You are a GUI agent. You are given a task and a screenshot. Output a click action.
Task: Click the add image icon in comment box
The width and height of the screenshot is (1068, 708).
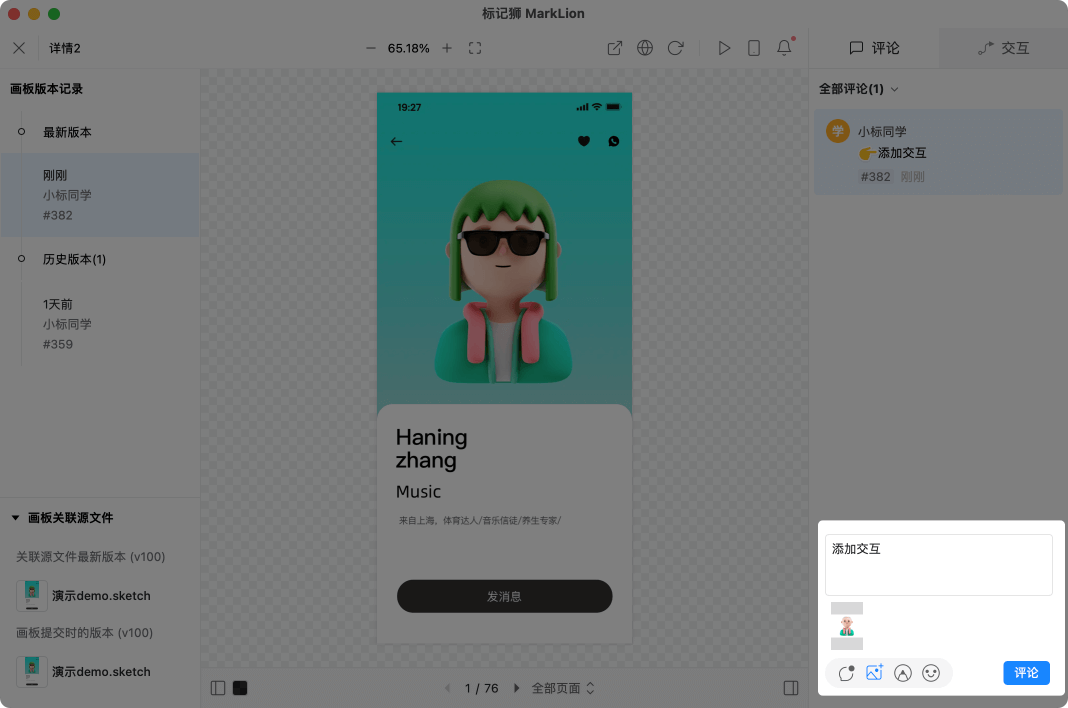875,673
